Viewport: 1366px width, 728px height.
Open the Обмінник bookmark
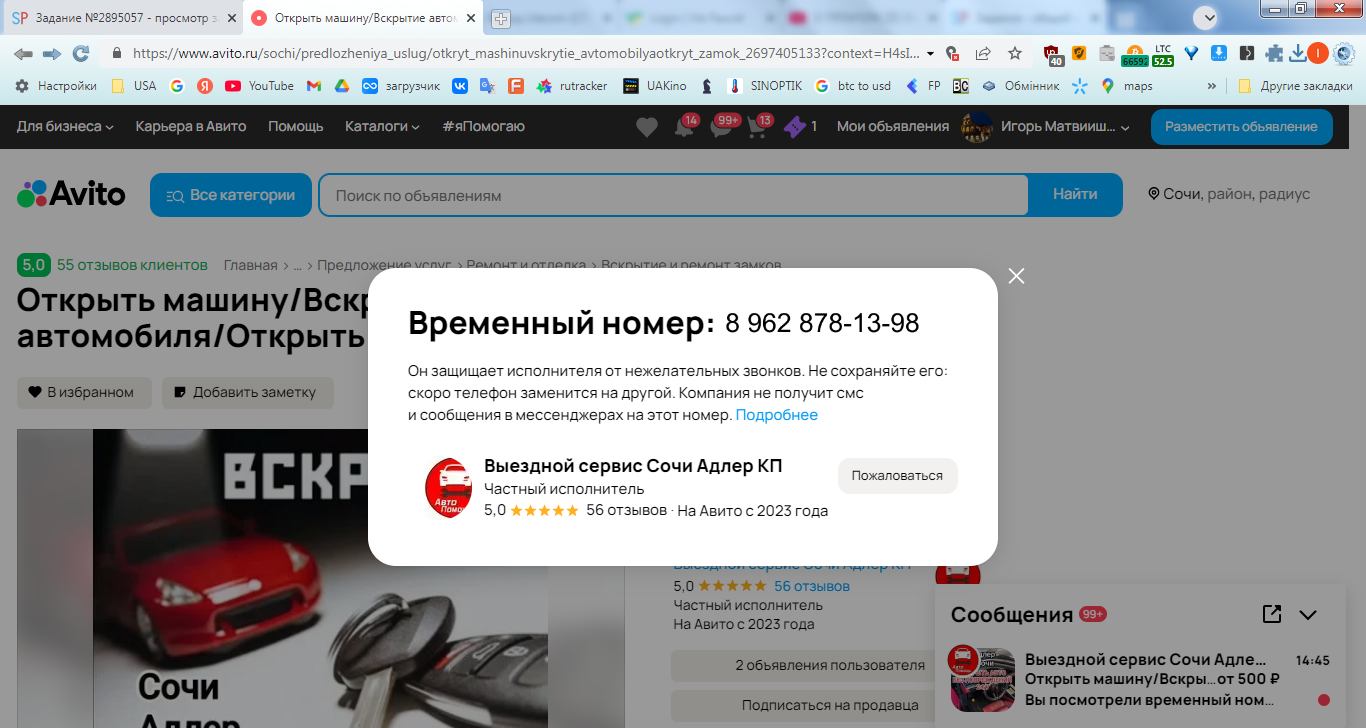point(1020,86)
